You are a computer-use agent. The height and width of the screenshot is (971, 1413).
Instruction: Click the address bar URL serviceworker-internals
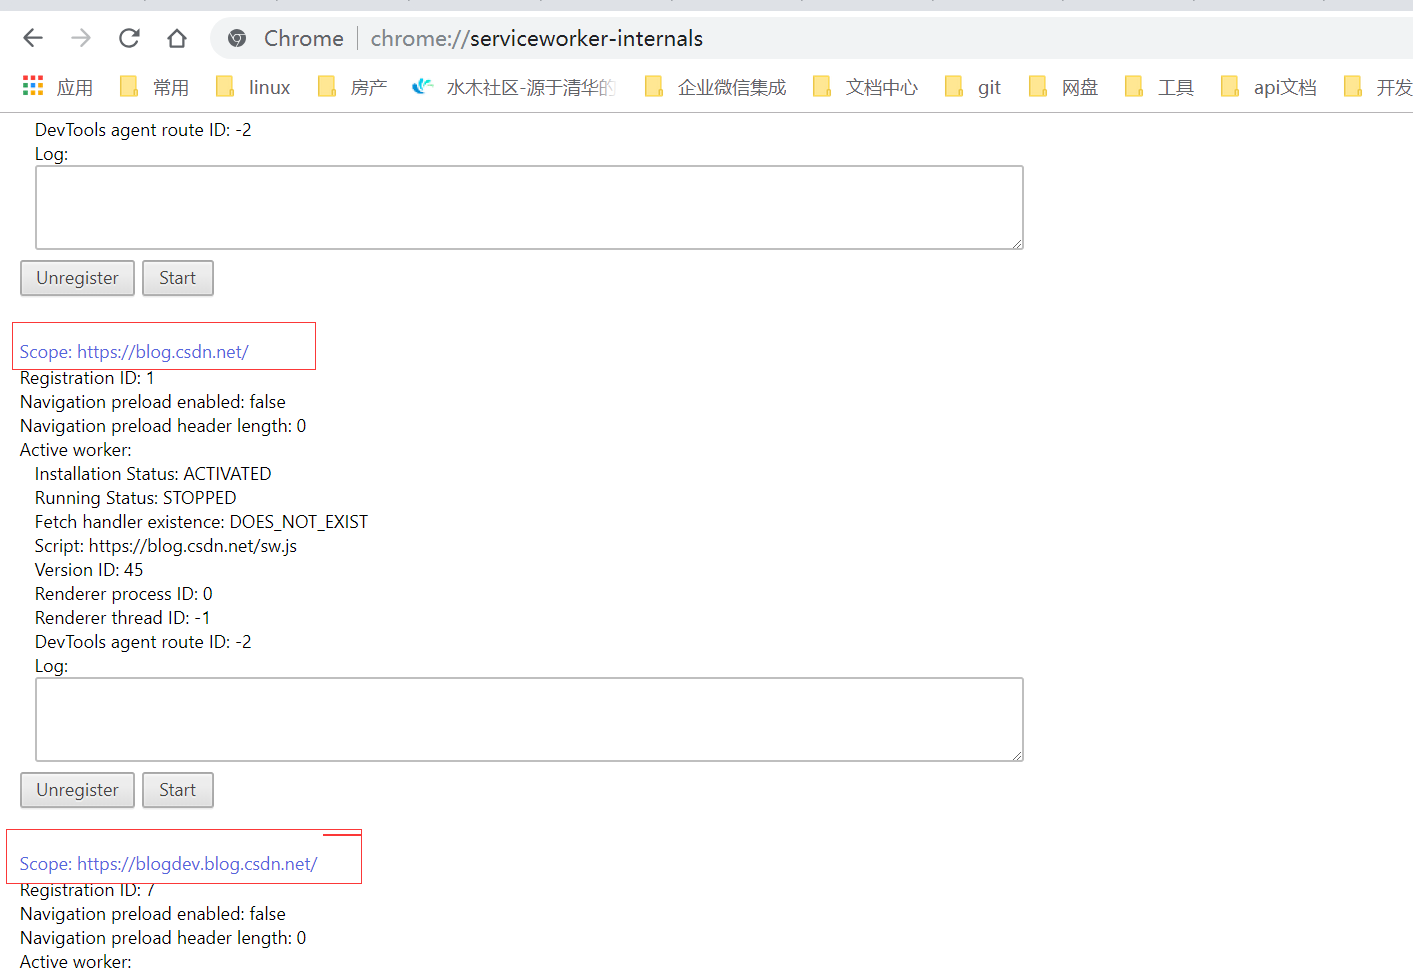tap(537, 38)
